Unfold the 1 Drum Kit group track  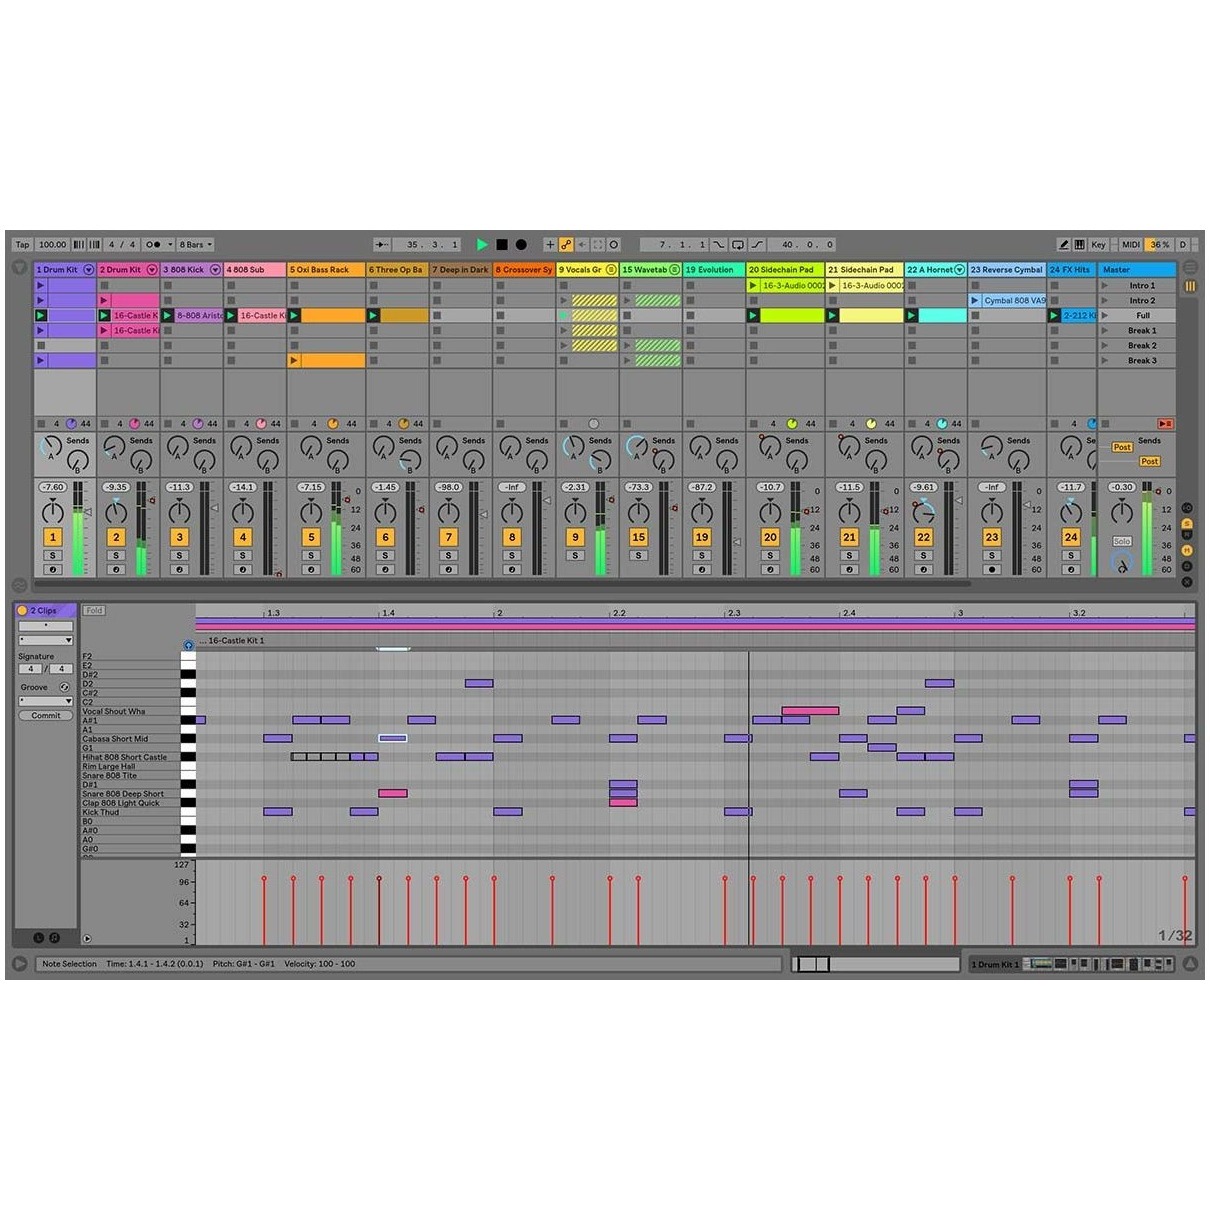coord(88,270)
